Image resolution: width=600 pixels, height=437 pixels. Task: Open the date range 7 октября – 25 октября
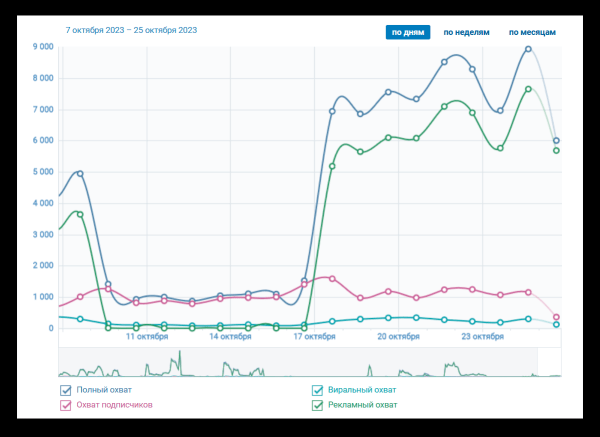tap(131, 30)
